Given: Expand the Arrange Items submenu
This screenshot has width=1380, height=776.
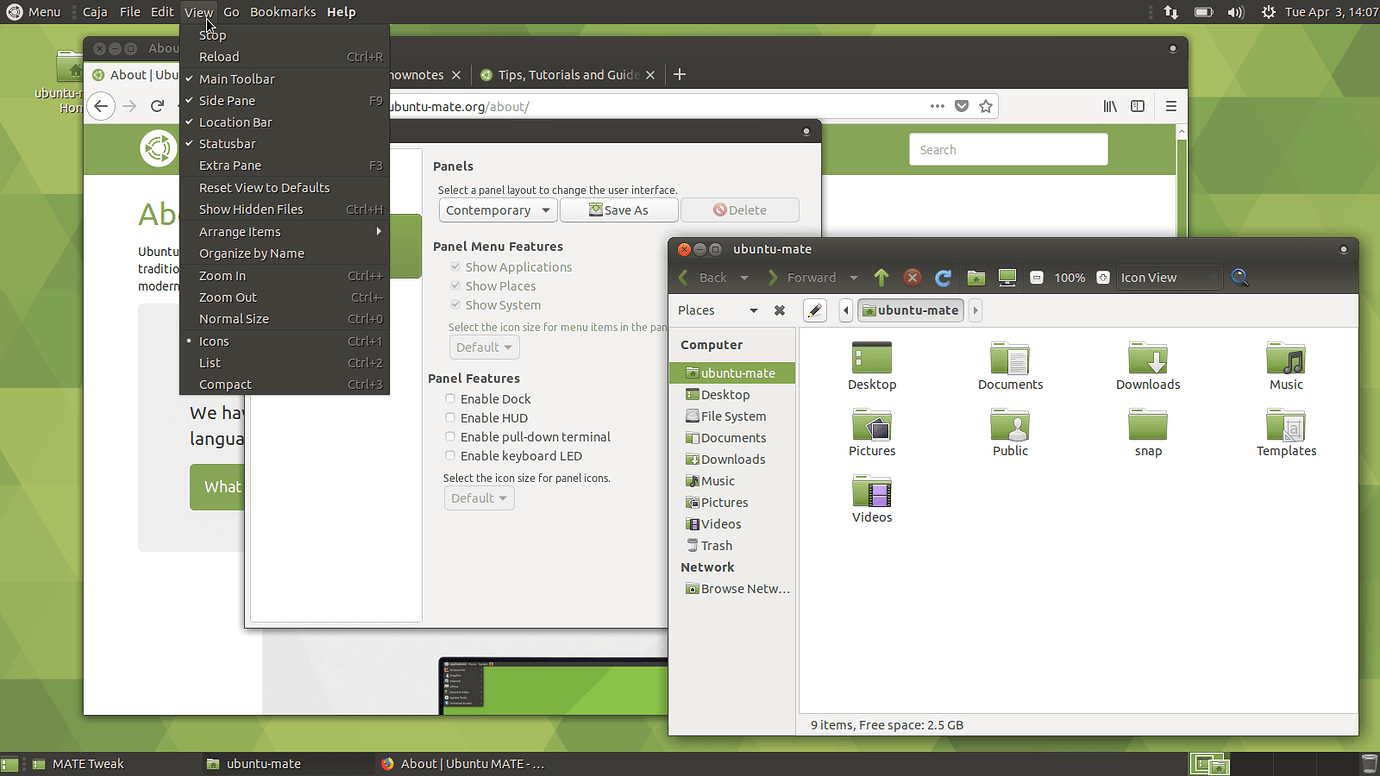Looking at the screenshot, I should click(240, 229).
